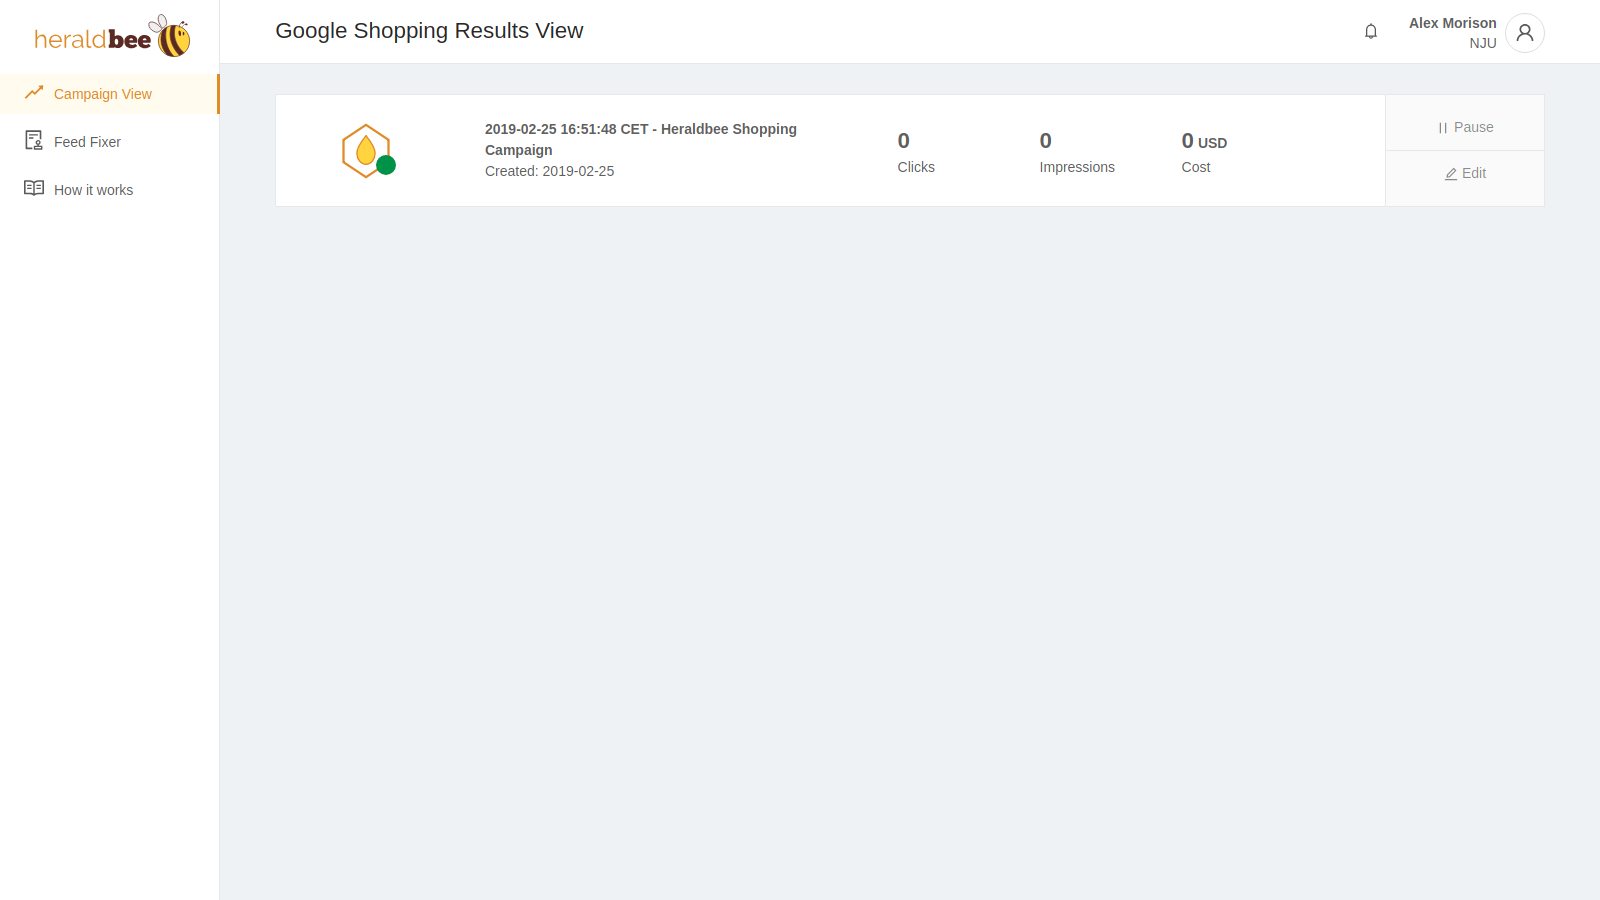
Task: Navigate to Feed Fixer
Action: click(x=87, y=141)
